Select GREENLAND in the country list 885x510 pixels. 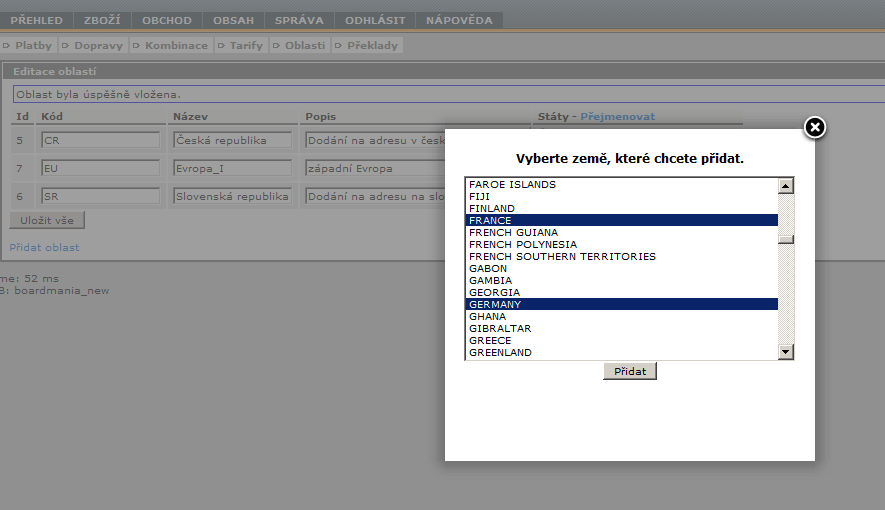(621, 353)
